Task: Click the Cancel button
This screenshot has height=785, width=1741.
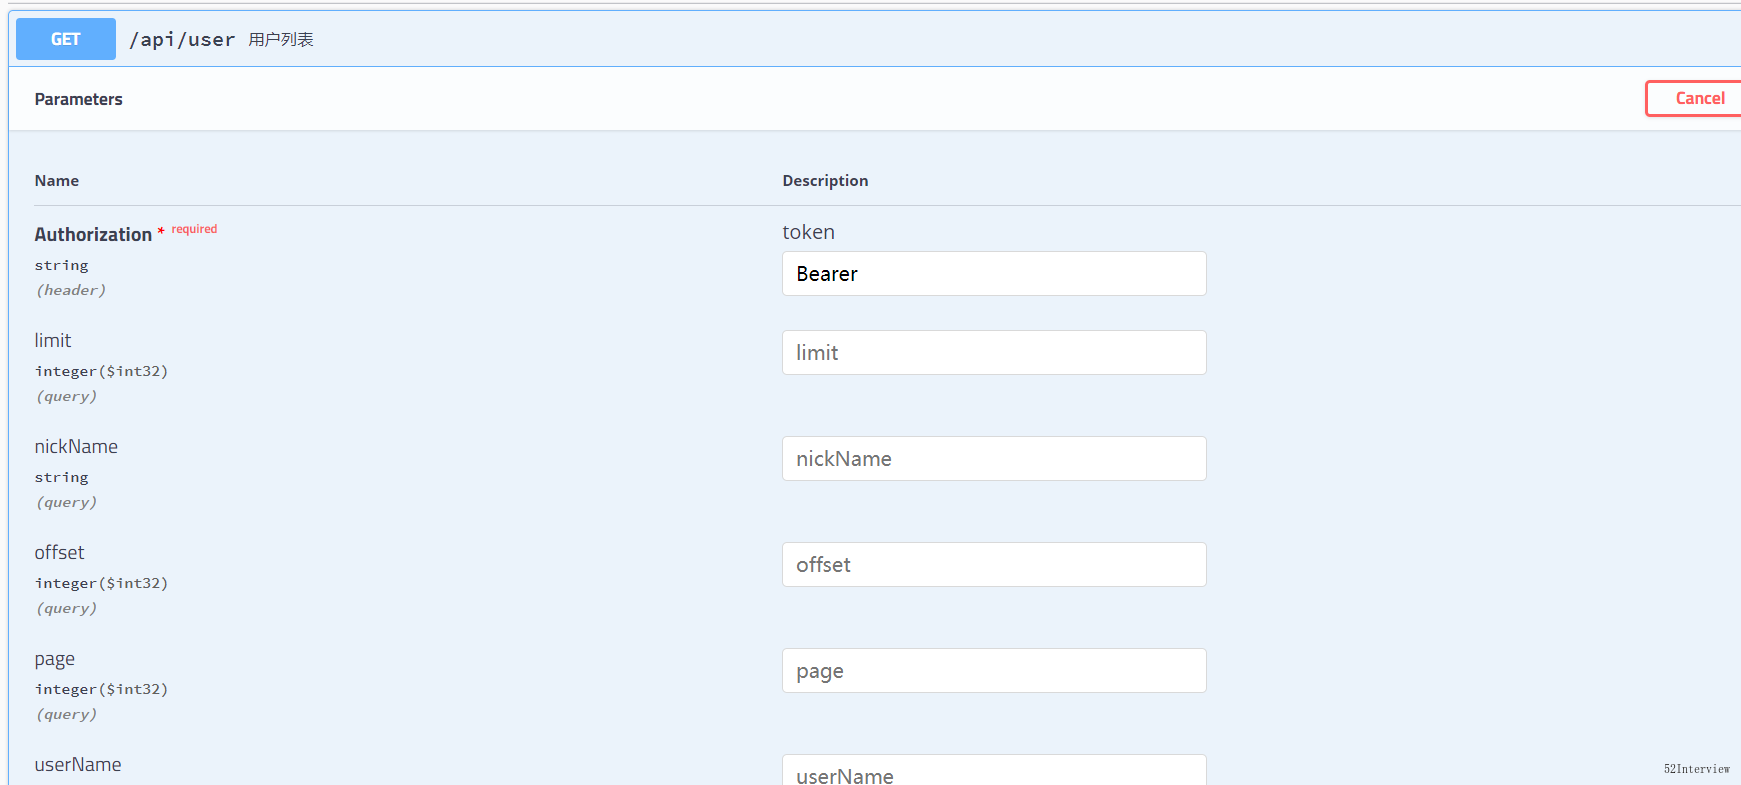Action: pyautogui.click(x=1693, y=98)
